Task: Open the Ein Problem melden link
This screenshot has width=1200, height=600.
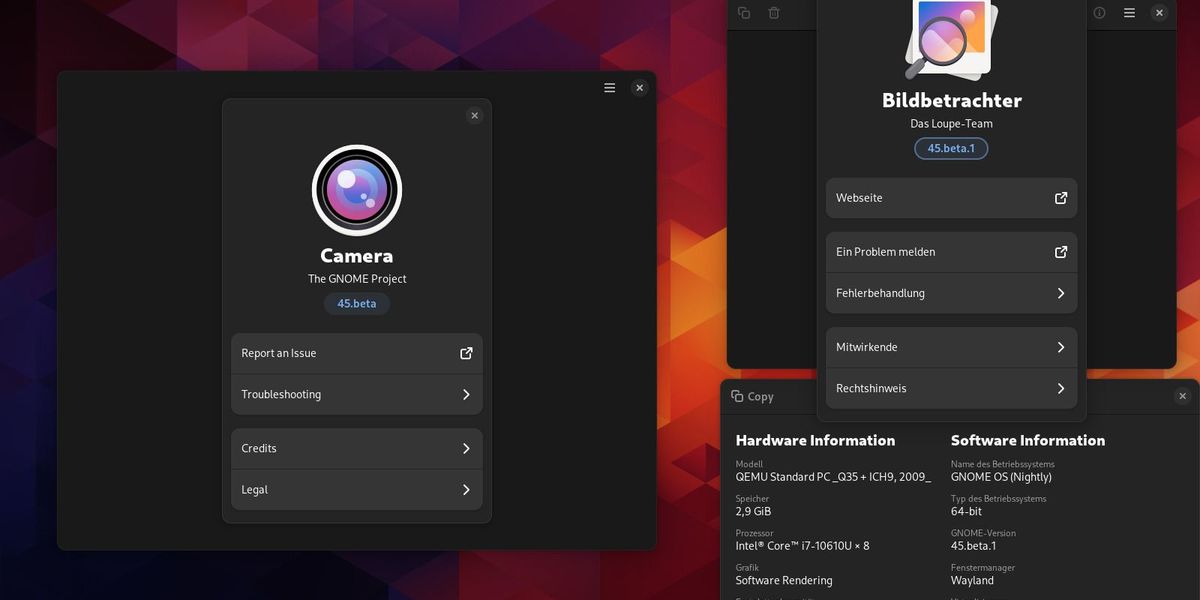Action: coord(951,252)
